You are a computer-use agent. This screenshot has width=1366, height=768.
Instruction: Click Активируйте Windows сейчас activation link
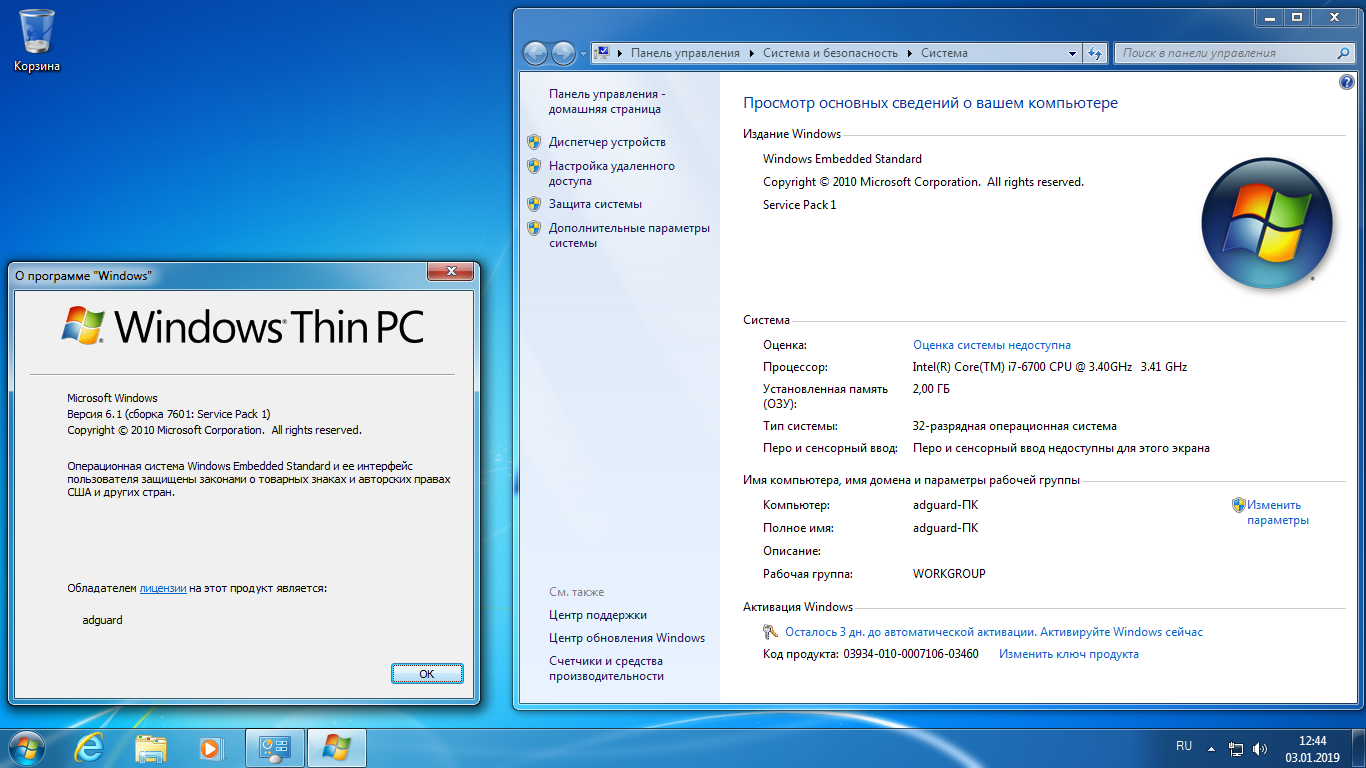(x=1121, y=632)
